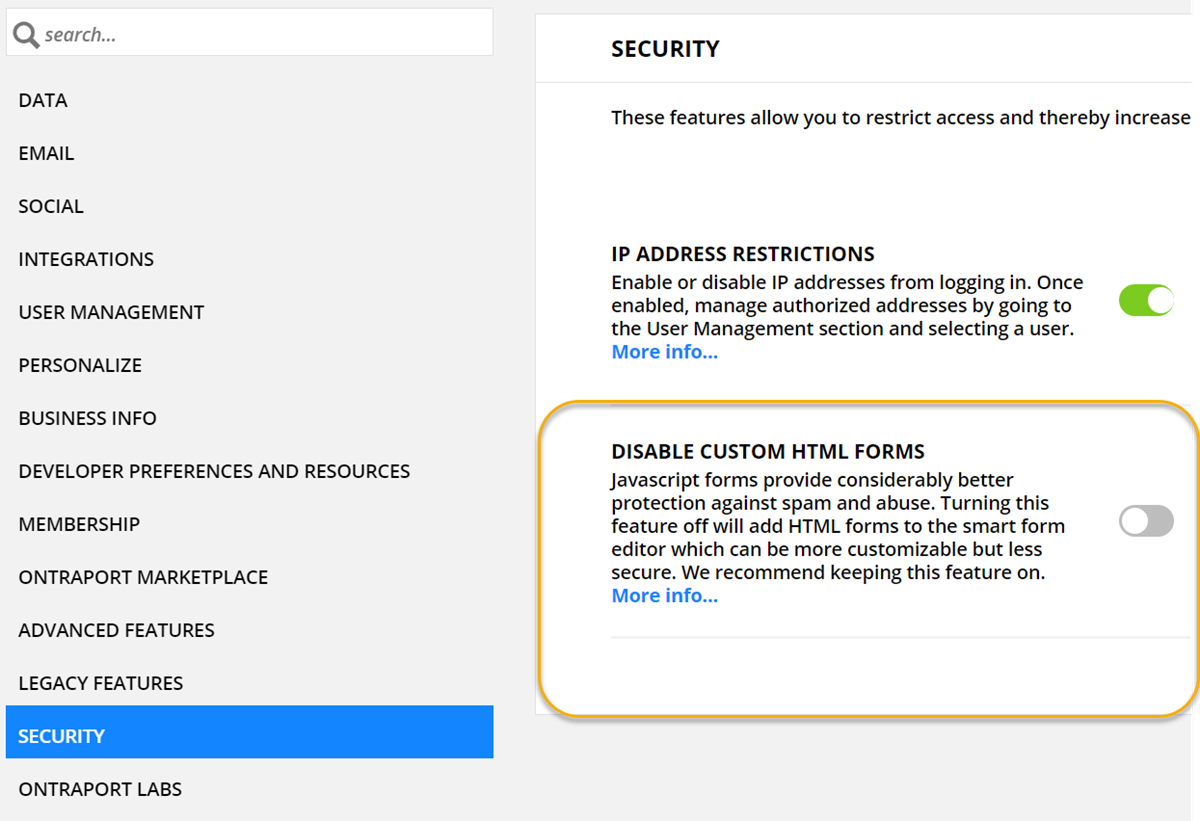Enable Disable Custom HTML Forms switch
The width and height of the screenshot is (1200, 821).
(x=1146, y=521)
